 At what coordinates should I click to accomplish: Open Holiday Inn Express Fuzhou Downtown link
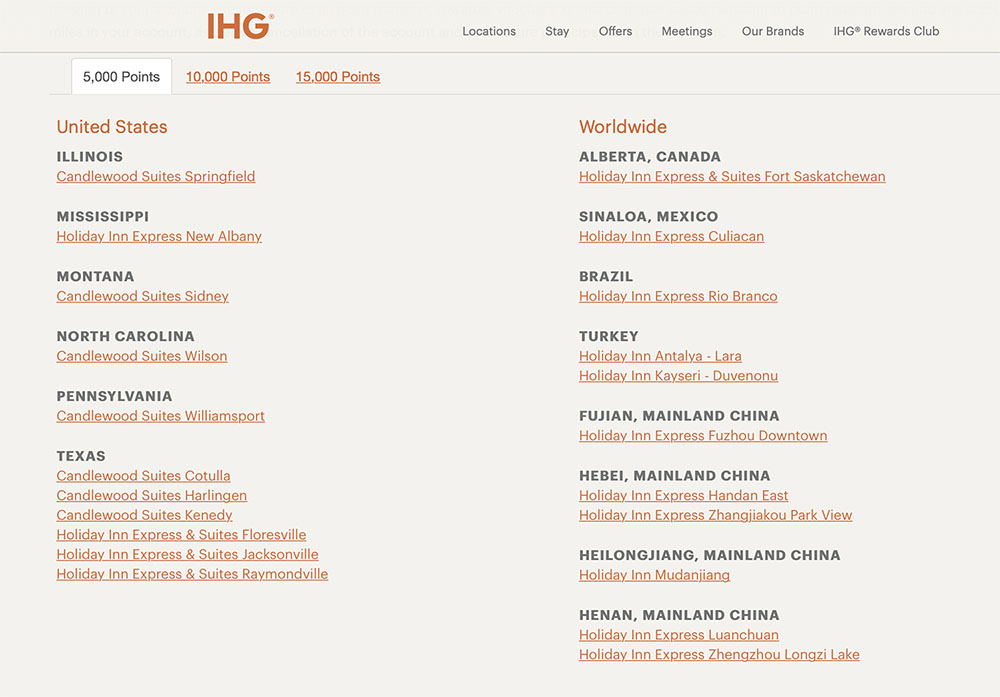(703, 436)
